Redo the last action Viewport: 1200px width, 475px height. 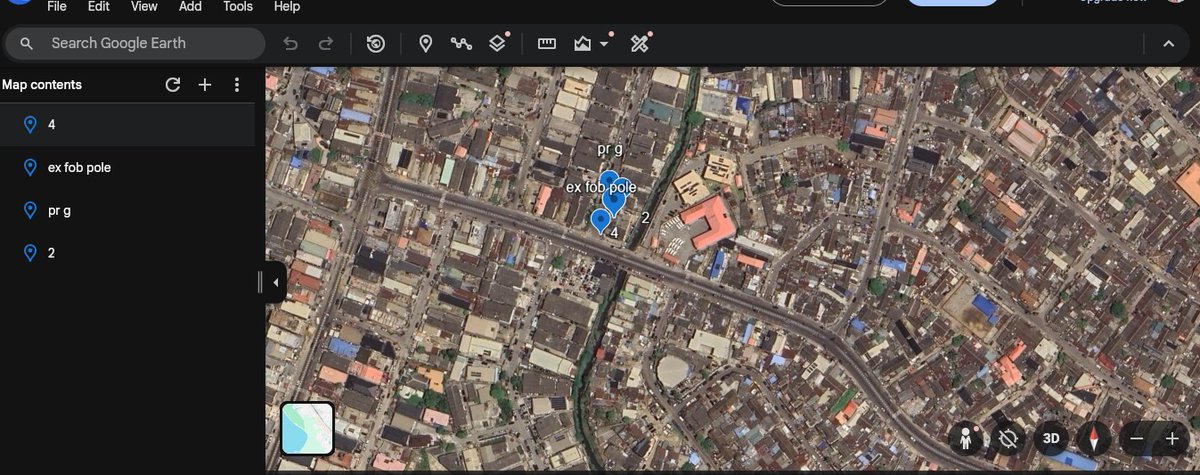click(325, 44)
